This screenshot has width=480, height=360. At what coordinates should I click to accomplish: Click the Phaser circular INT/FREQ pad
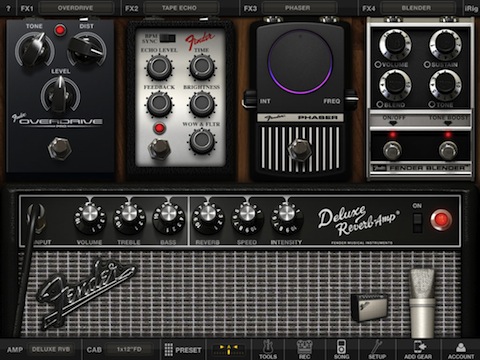300,61
